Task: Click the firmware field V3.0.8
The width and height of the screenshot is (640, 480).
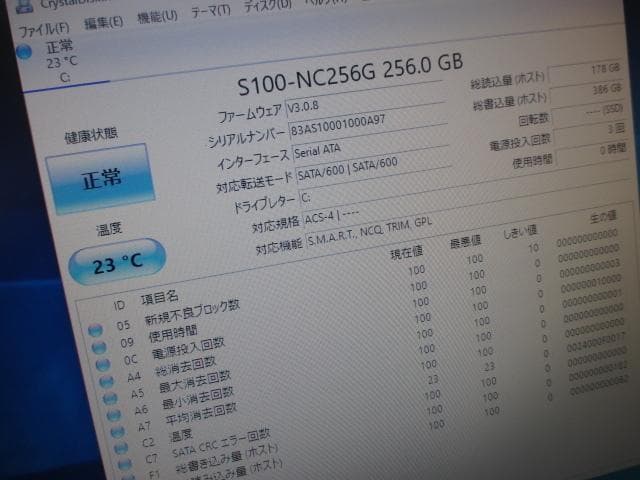Action: click(364, 103)
